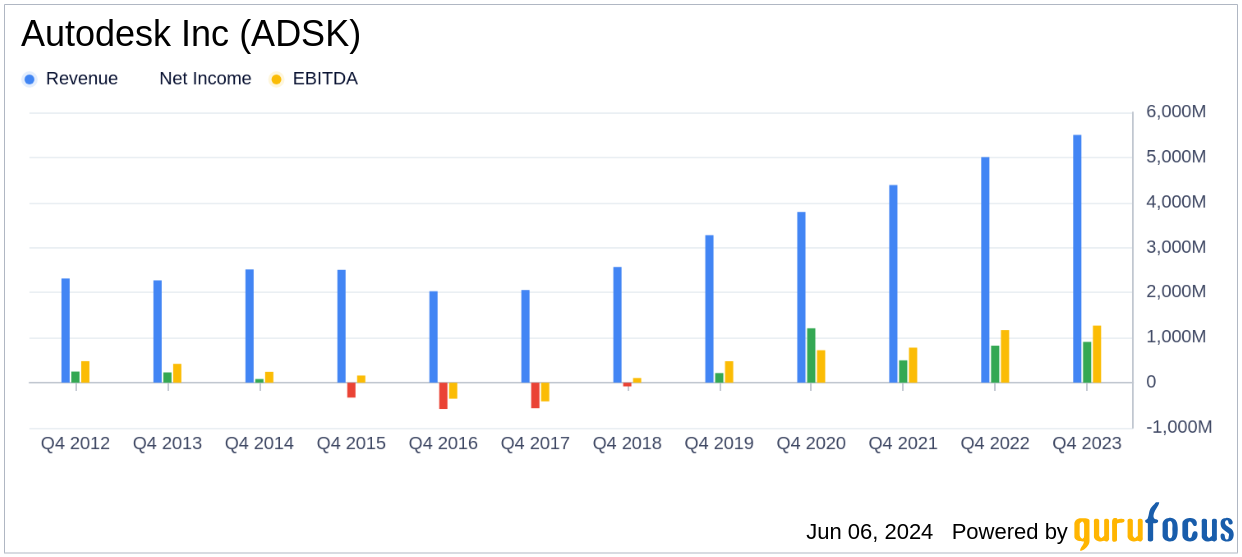Select the Q4 2015 axis label
The image size is (1242, 557).
pyautogui.click(x=351, y=443)
